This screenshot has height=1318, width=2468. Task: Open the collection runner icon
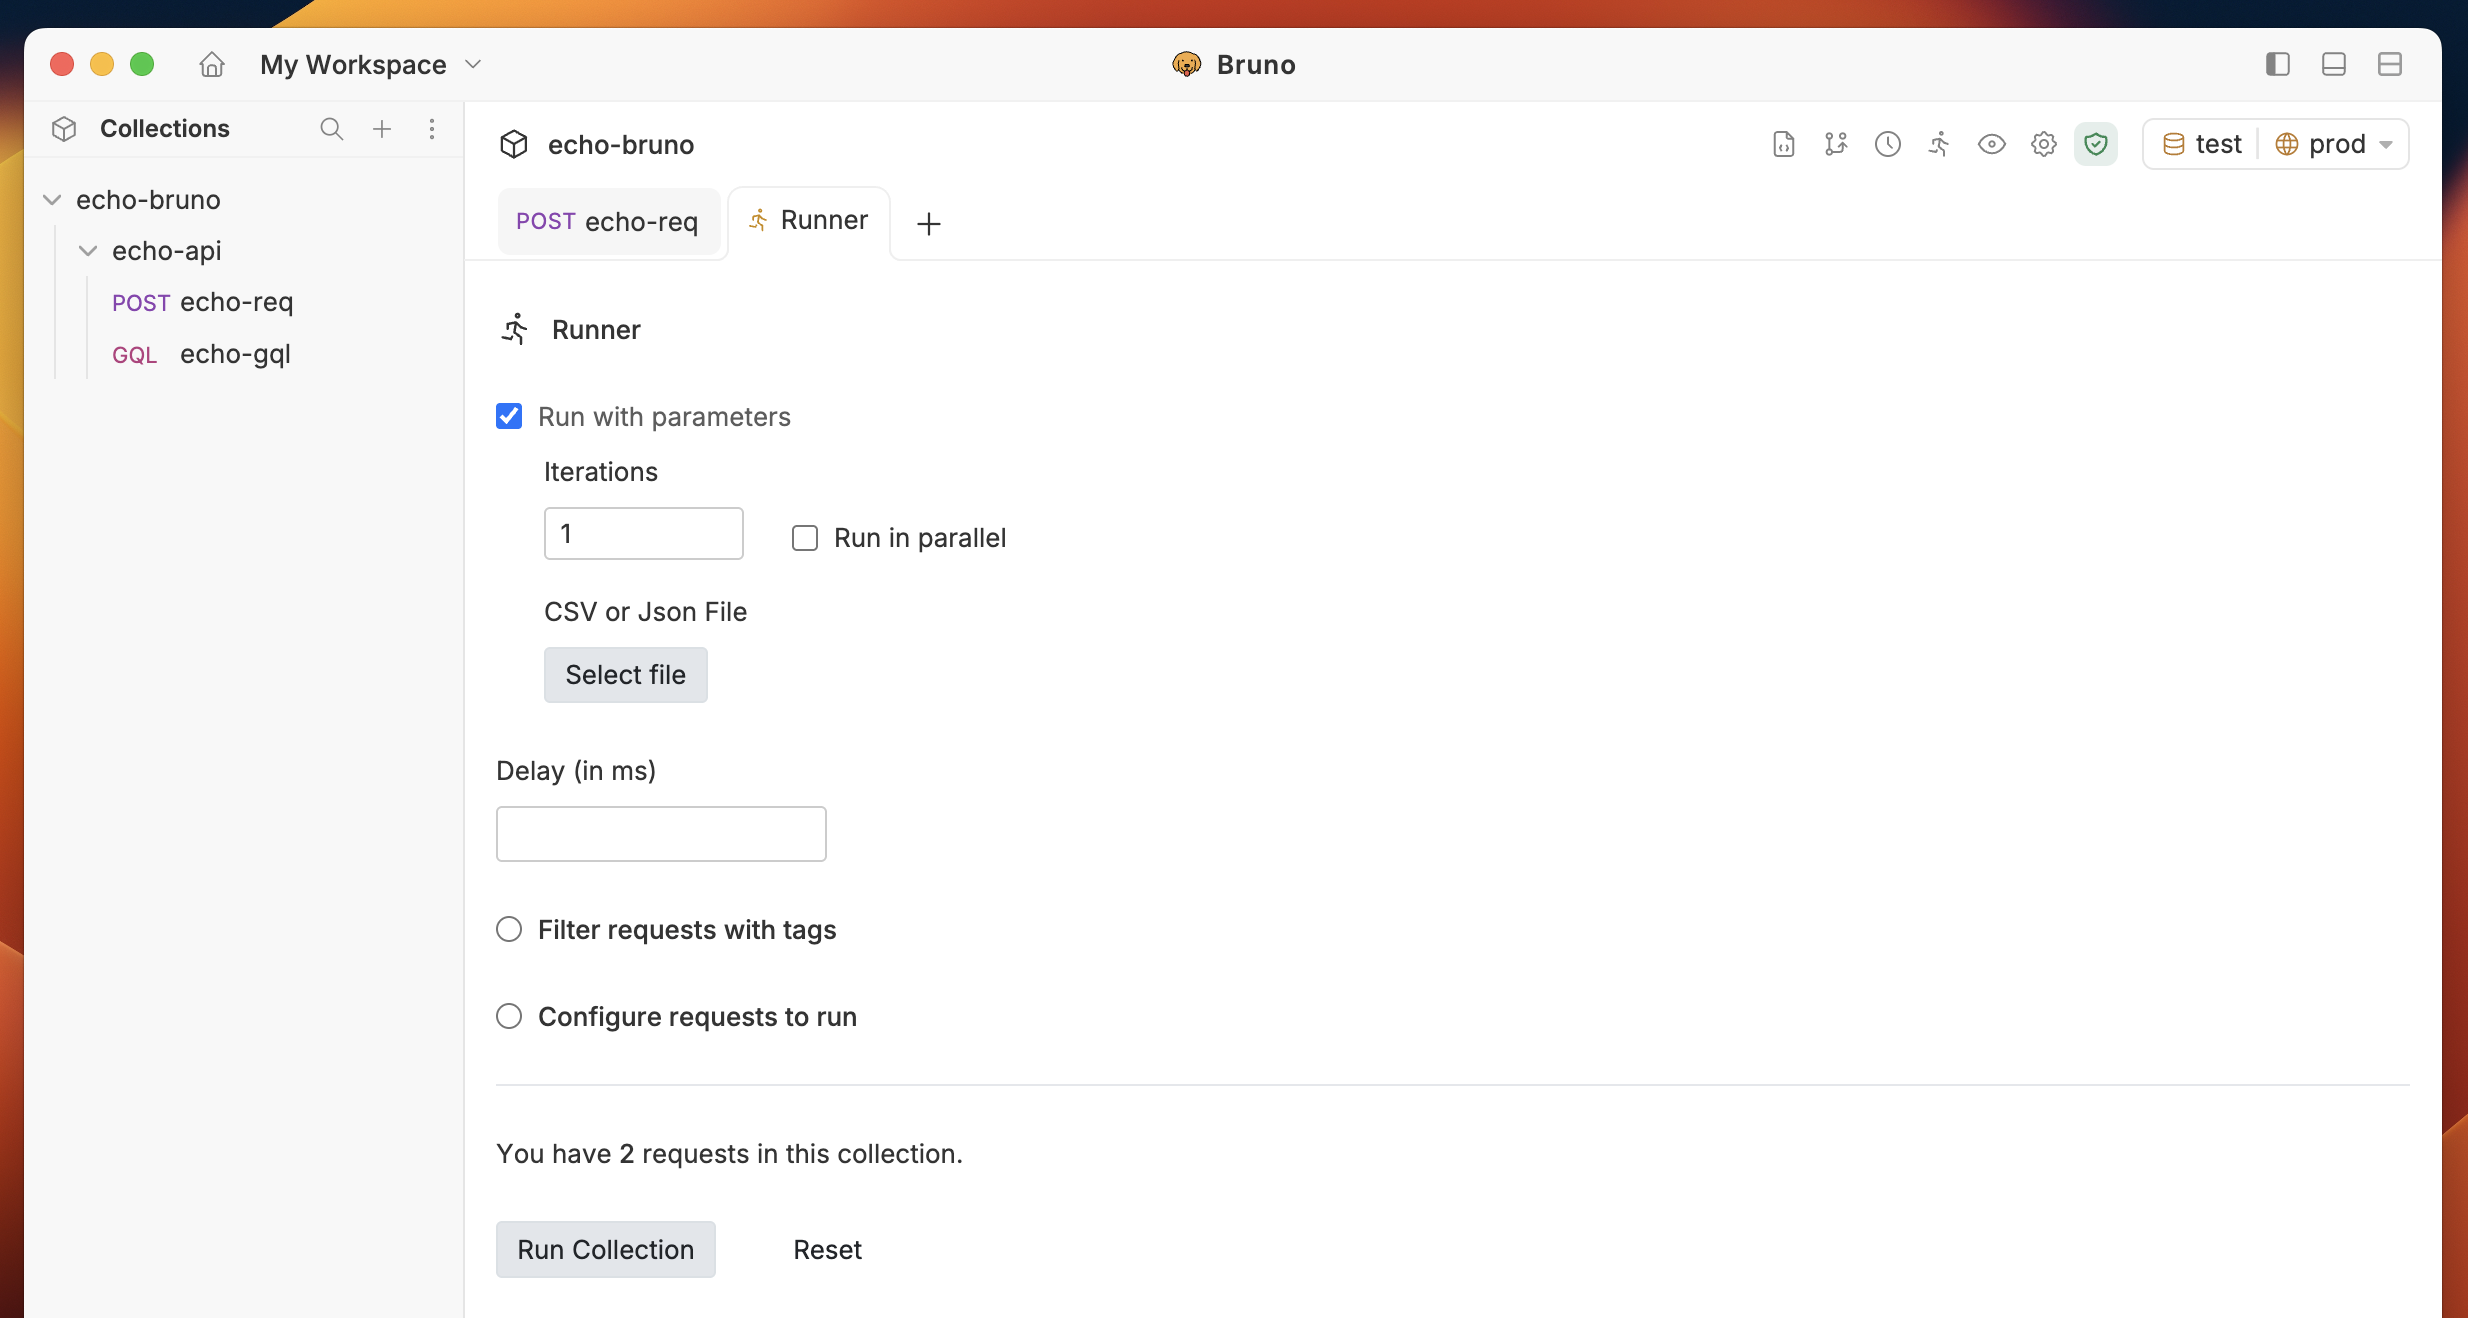pyautogui.click(x=1938, y=144)
